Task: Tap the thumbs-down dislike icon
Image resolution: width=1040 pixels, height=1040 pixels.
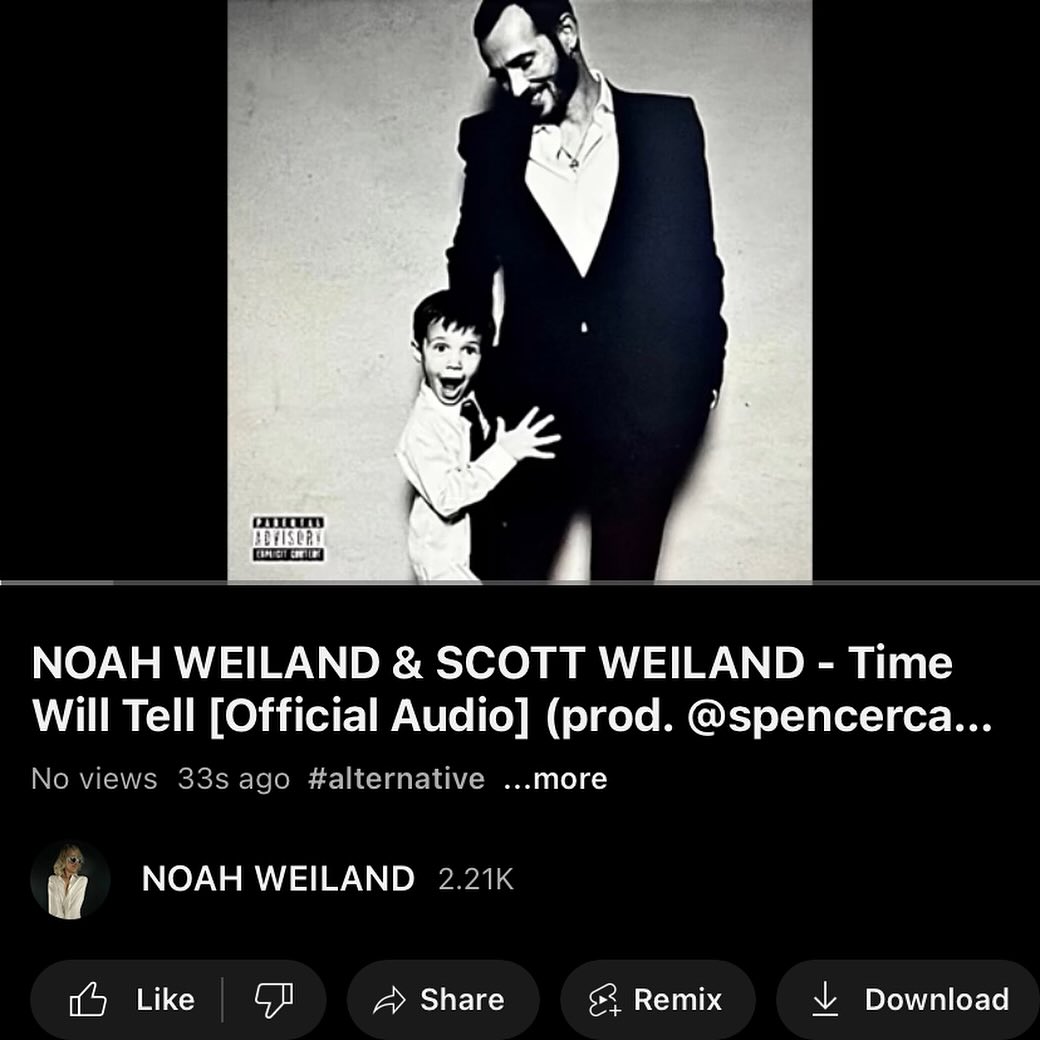Action: 274,1000
